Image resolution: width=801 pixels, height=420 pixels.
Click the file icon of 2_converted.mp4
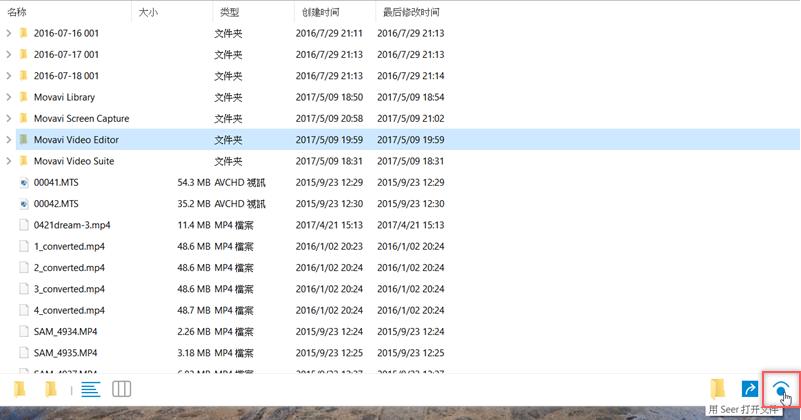pyautogui.click(x=23, y=268)
